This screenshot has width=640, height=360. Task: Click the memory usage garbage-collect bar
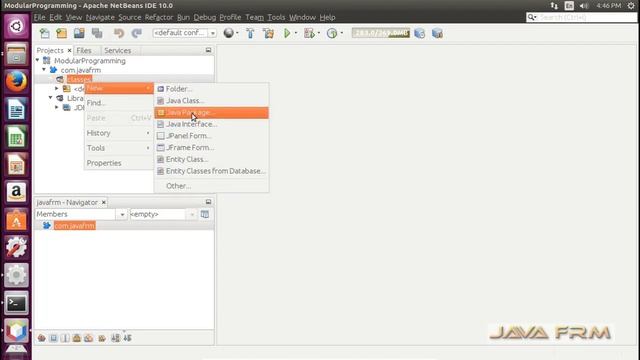380,33
